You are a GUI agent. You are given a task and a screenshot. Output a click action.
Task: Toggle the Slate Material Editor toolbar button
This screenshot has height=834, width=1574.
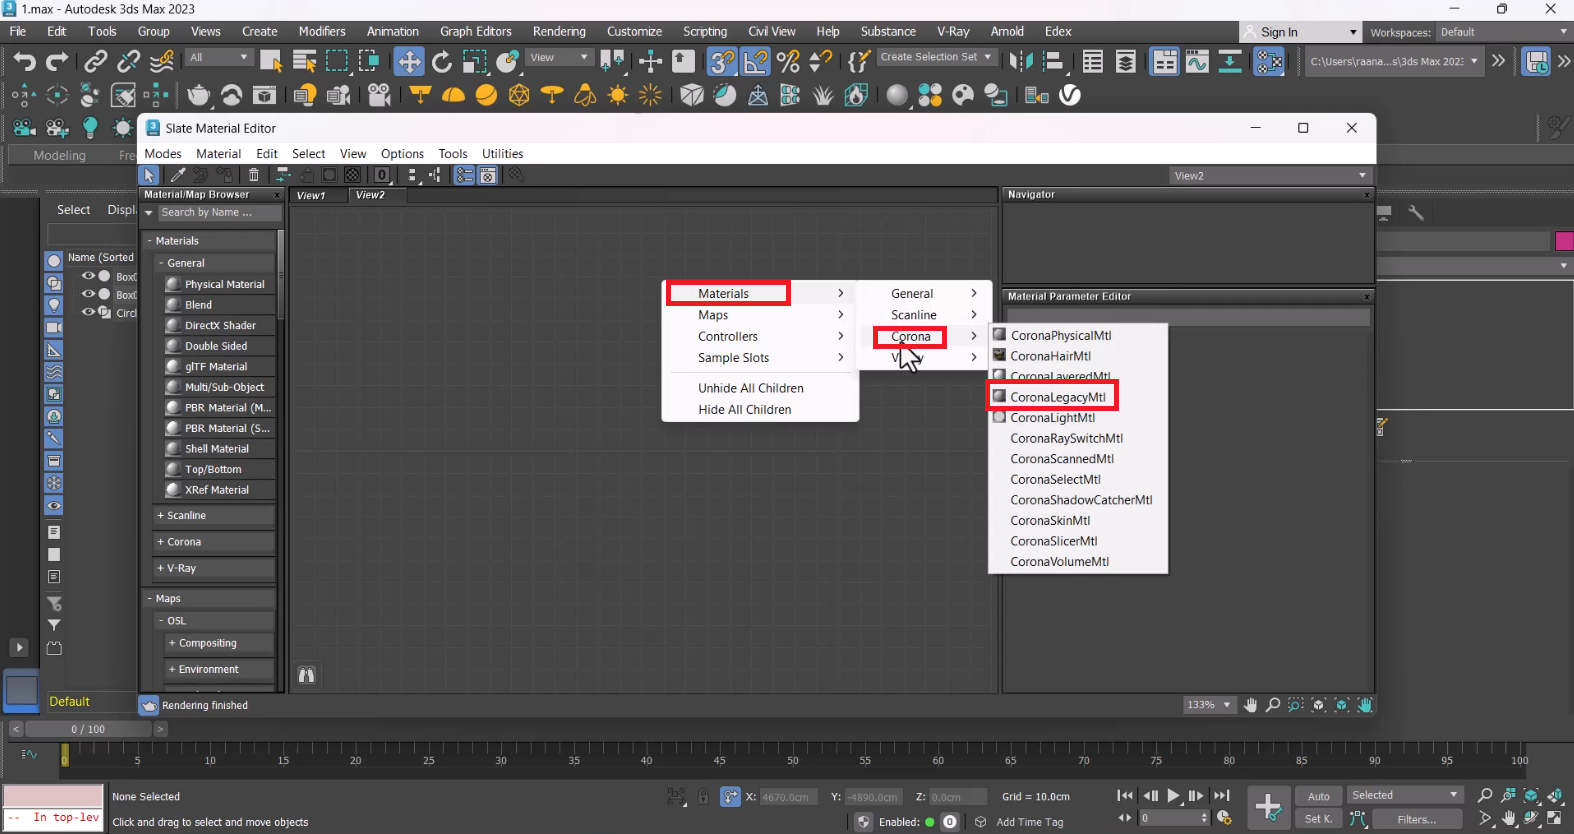coord(1269,62)
